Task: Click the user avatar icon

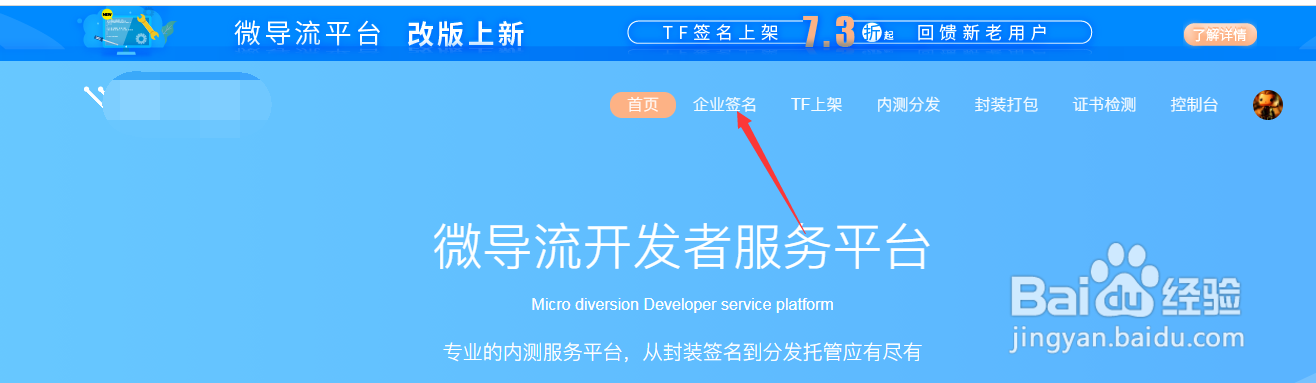Action: [1268, 105]
